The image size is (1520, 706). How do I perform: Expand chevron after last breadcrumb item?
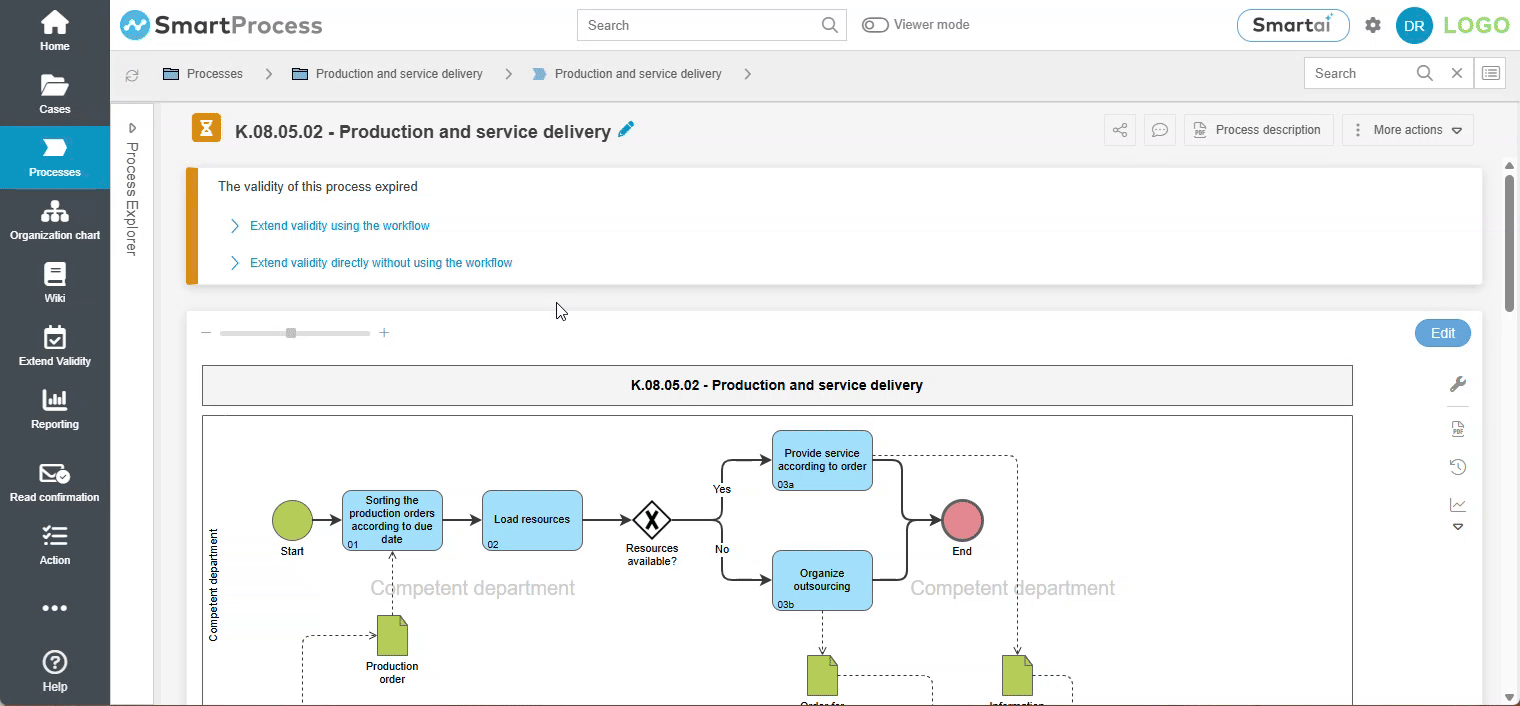748,74
